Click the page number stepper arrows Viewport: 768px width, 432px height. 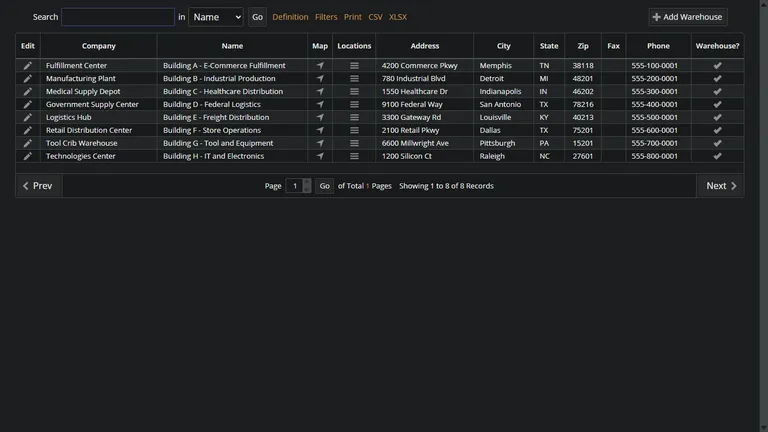pyautogui.click(x=307, y=186)
